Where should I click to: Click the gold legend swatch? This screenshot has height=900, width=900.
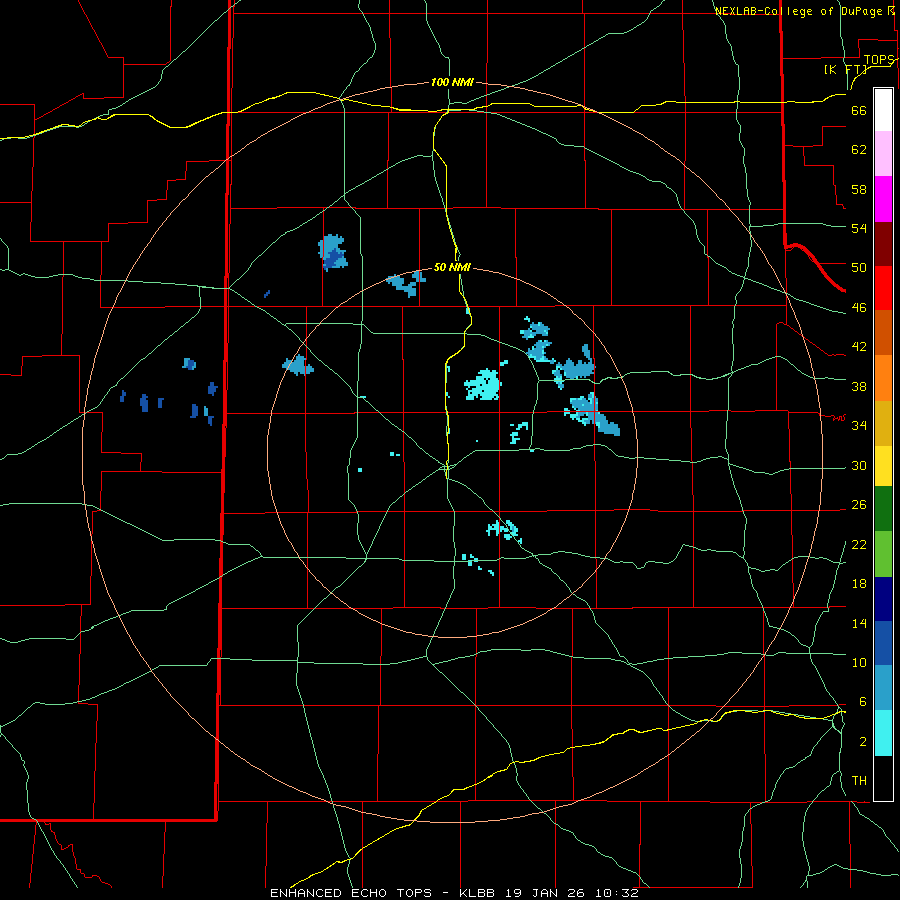coord(883,424)
